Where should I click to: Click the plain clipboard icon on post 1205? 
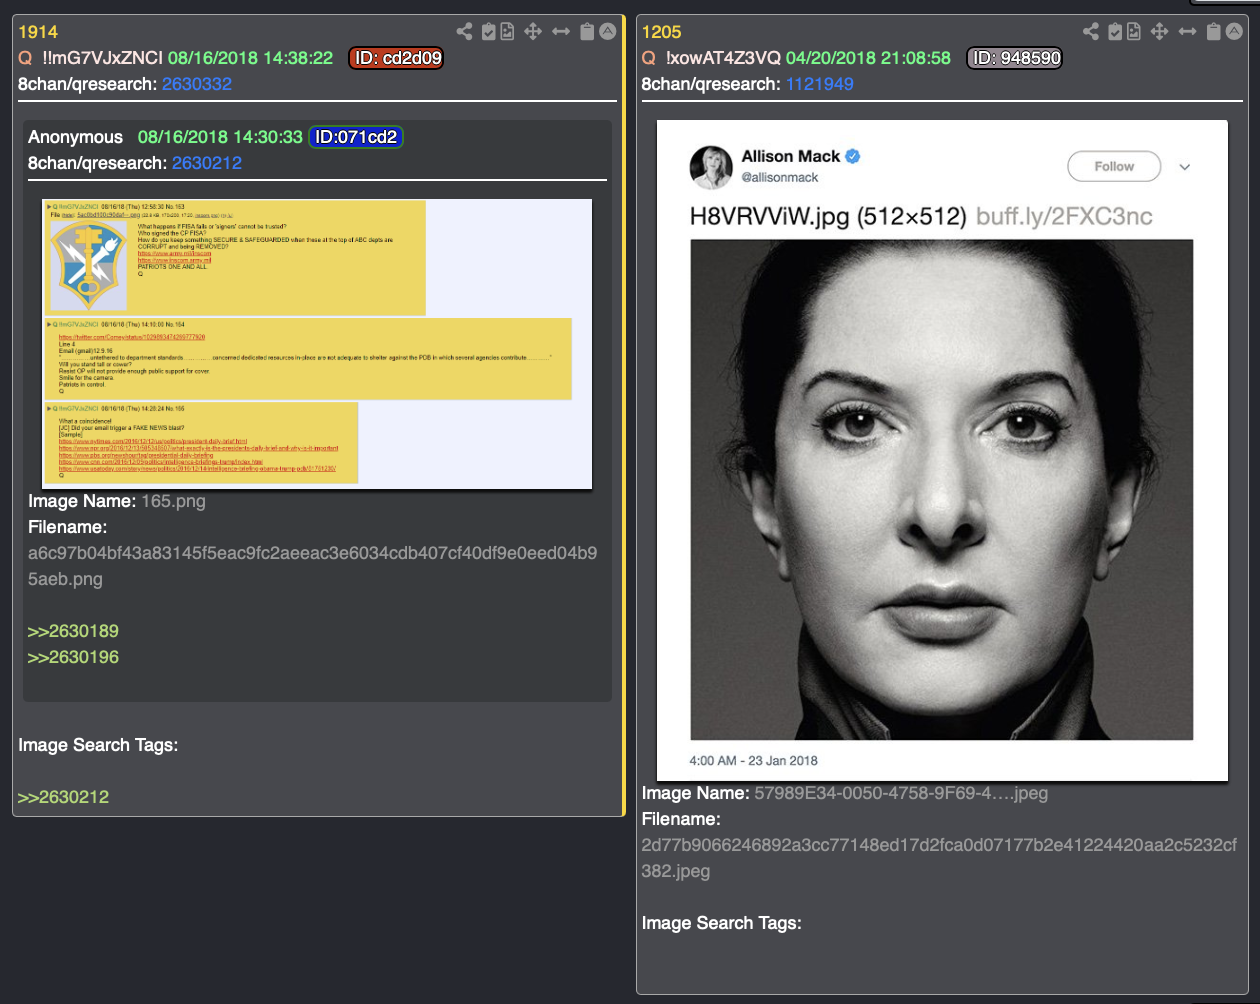(1214, 32)
